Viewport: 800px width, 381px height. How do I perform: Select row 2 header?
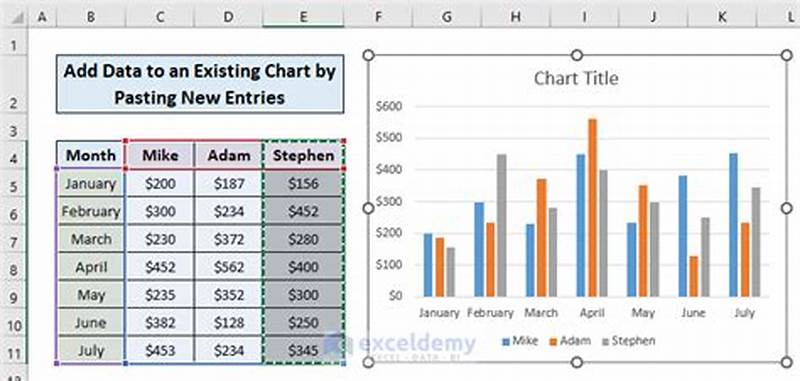point(14,85)
